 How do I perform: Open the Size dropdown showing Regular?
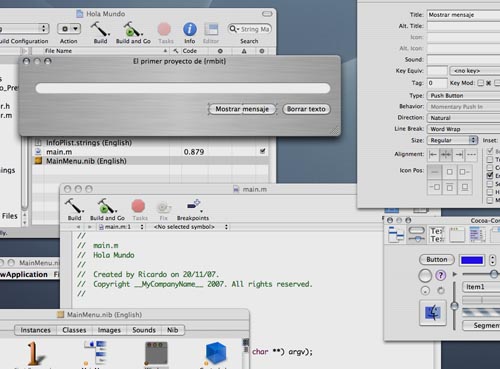coord(452,140)
